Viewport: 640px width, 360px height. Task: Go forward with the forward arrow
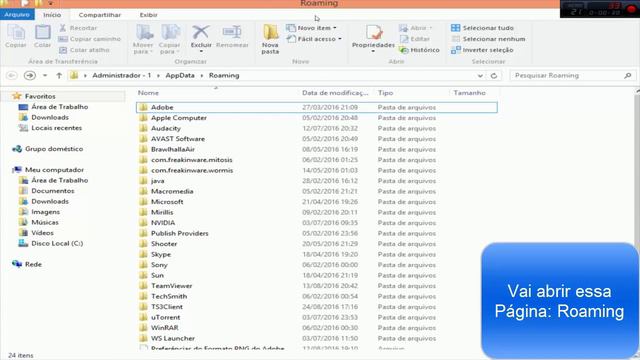click(29, 76)
